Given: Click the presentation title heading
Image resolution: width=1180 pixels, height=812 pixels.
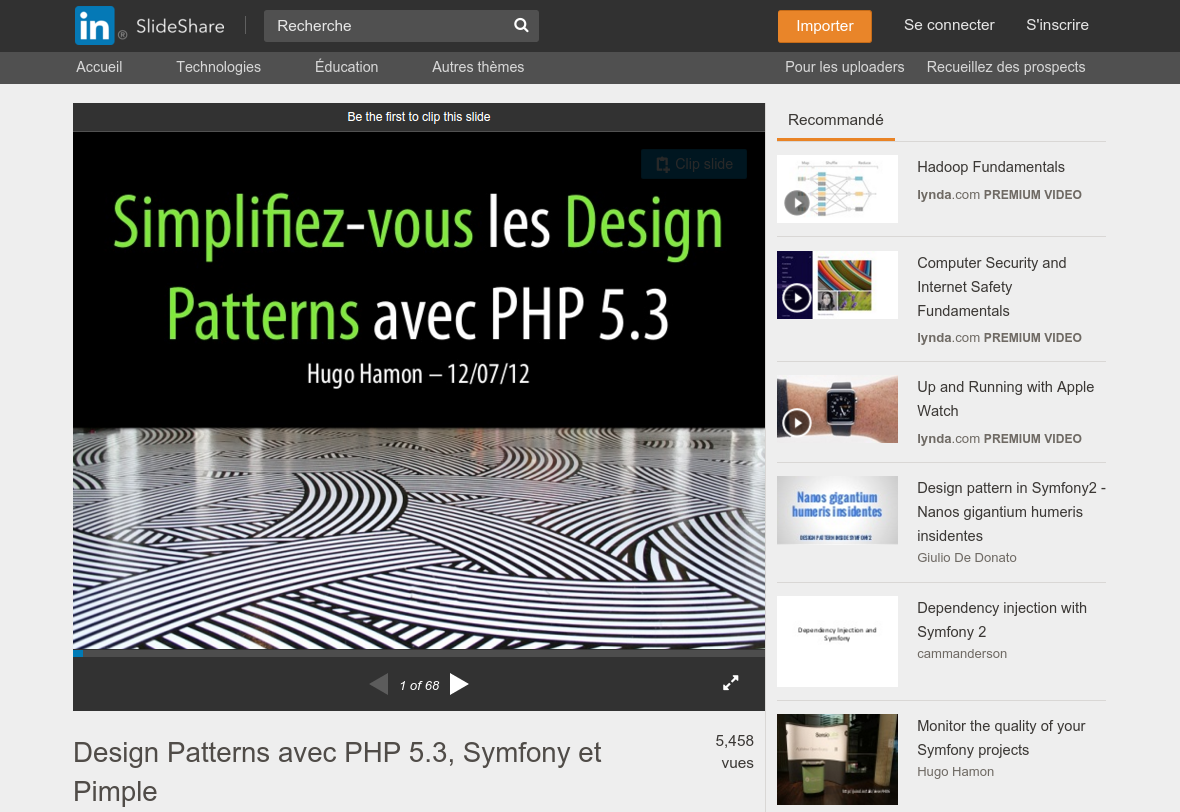Looking at the screenshot, I should tap(337, 771).
